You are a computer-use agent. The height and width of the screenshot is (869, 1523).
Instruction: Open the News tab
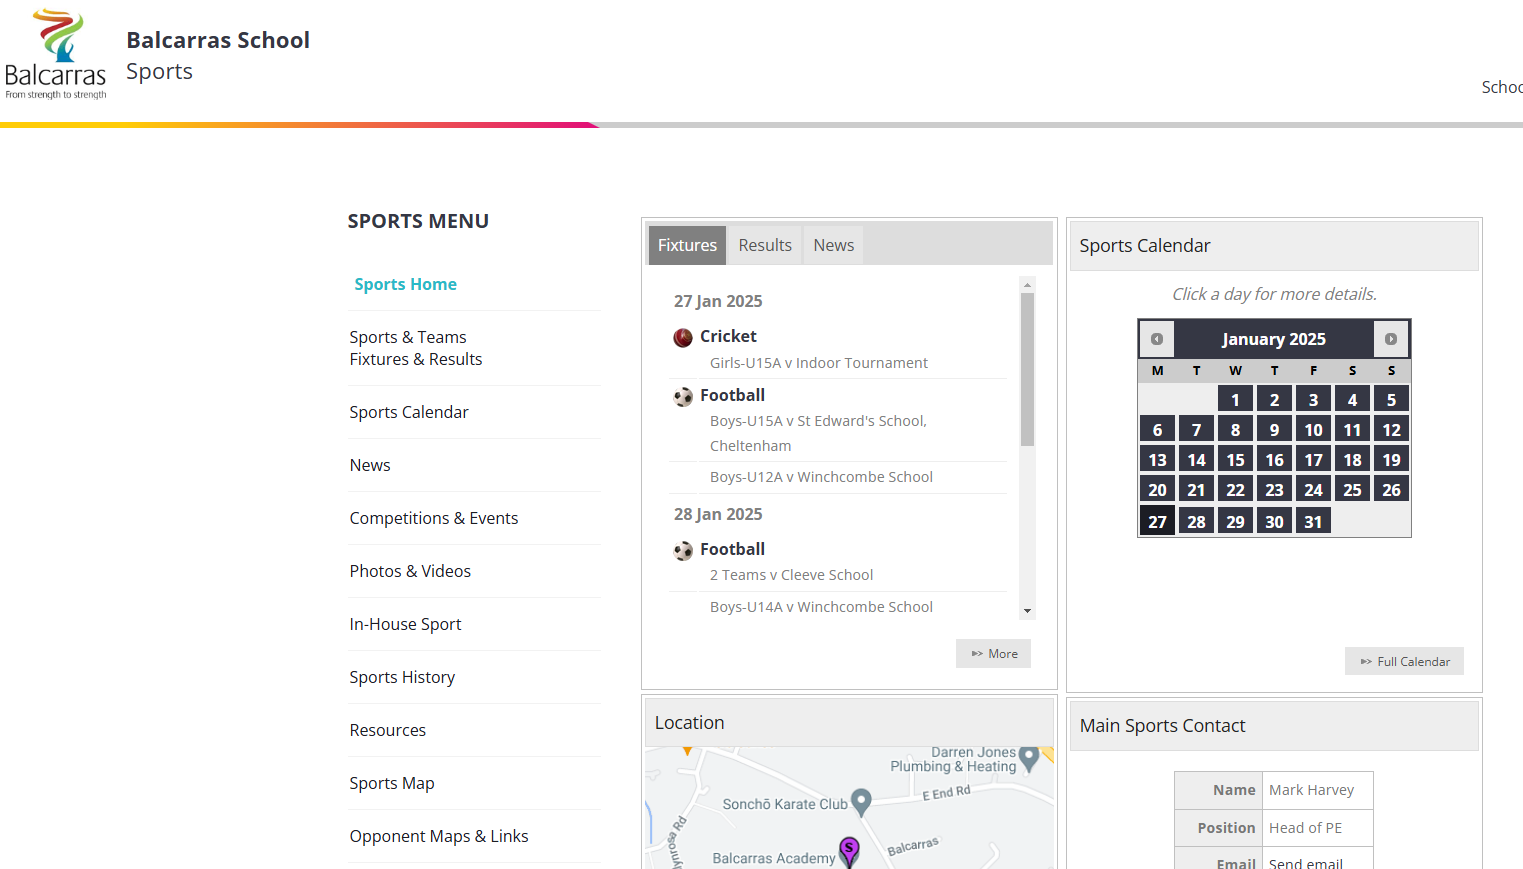[833, 245]
